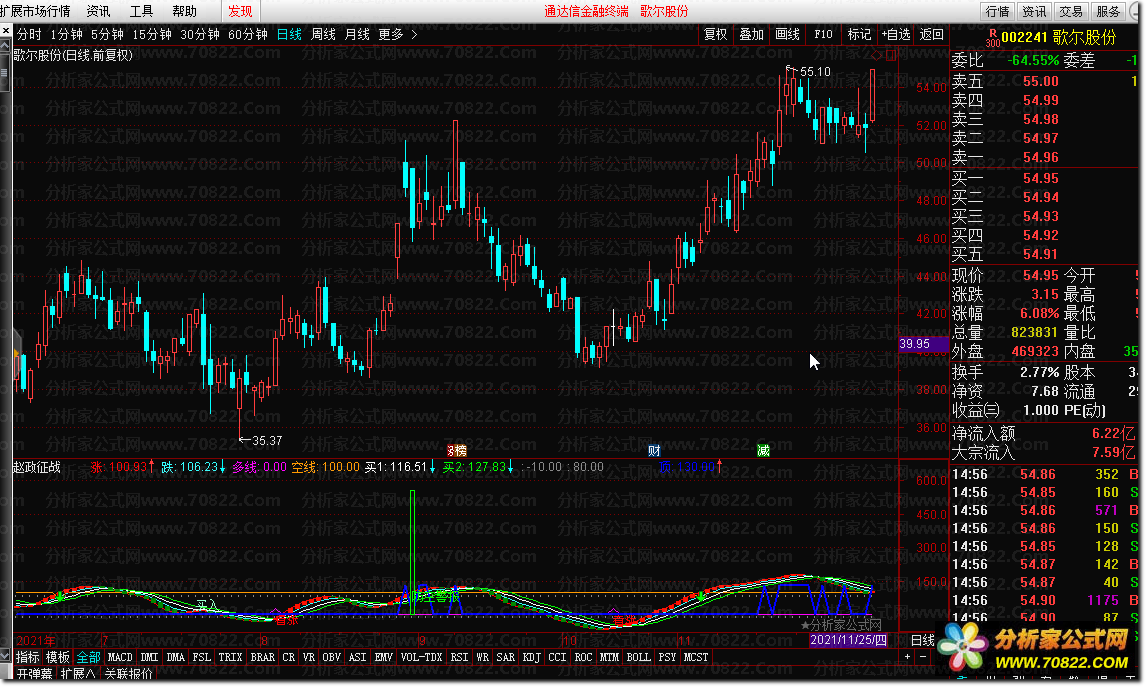Open the 工具 menu
The width and height of the screenshot is (1147, 687).
click(141, 11)
